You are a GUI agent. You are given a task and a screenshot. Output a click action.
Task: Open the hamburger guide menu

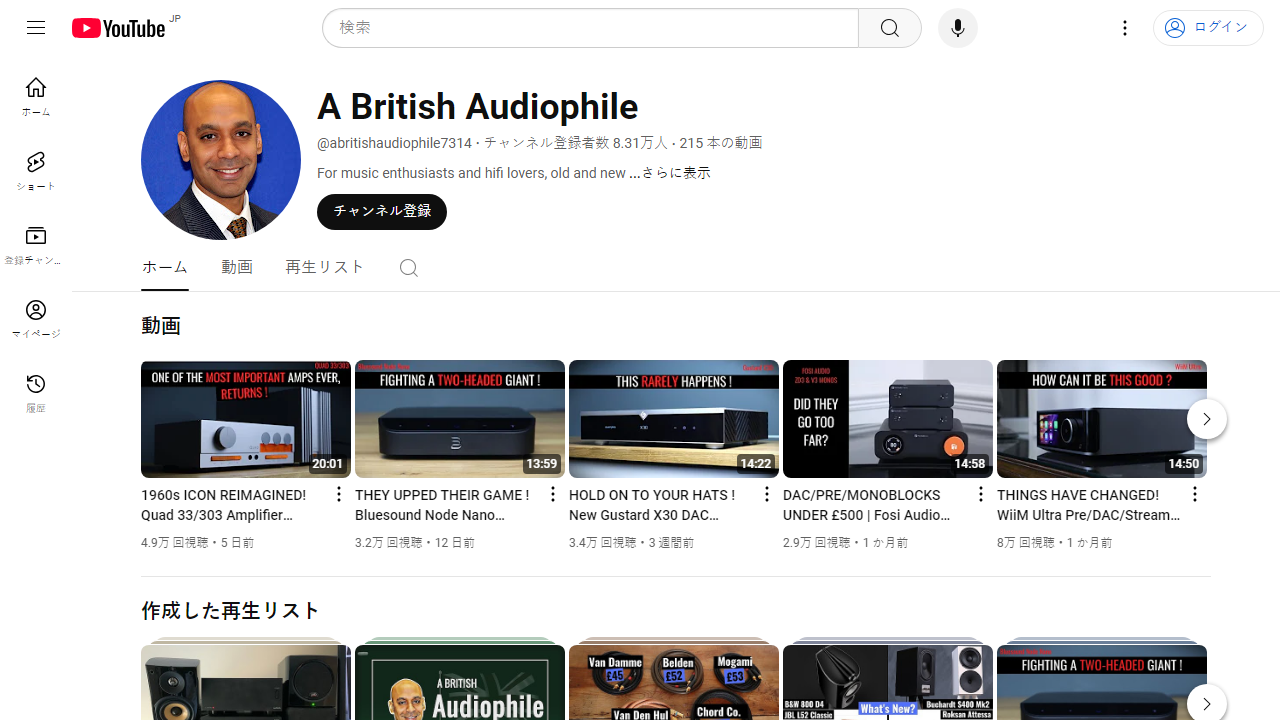36,28
